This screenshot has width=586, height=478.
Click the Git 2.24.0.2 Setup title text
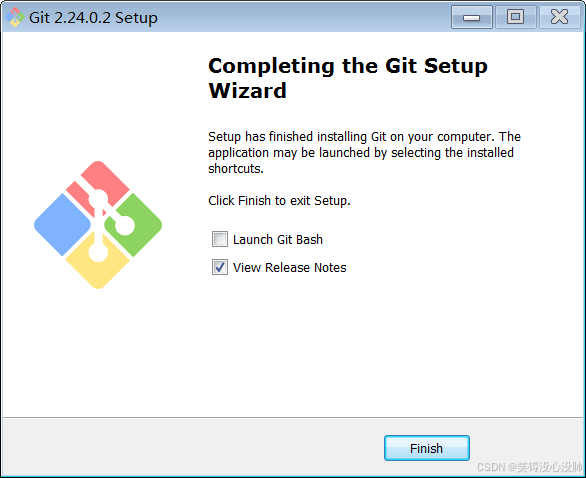click(93, 18)
